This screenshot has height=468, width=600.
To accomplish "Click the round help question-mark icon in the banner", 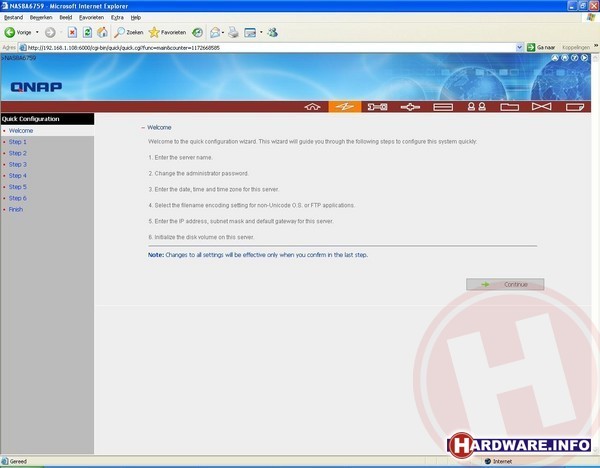I will point(574,58).
